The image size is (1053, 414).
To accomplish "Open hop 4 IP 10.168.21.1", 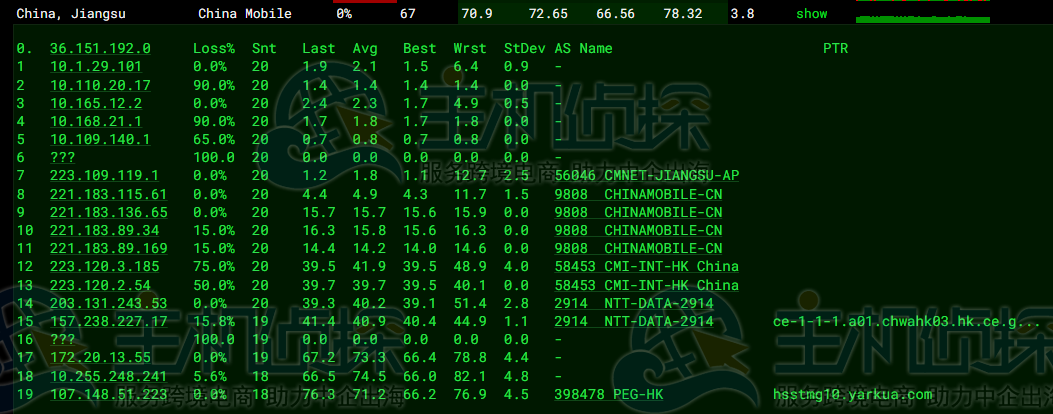I will (96, 121).
